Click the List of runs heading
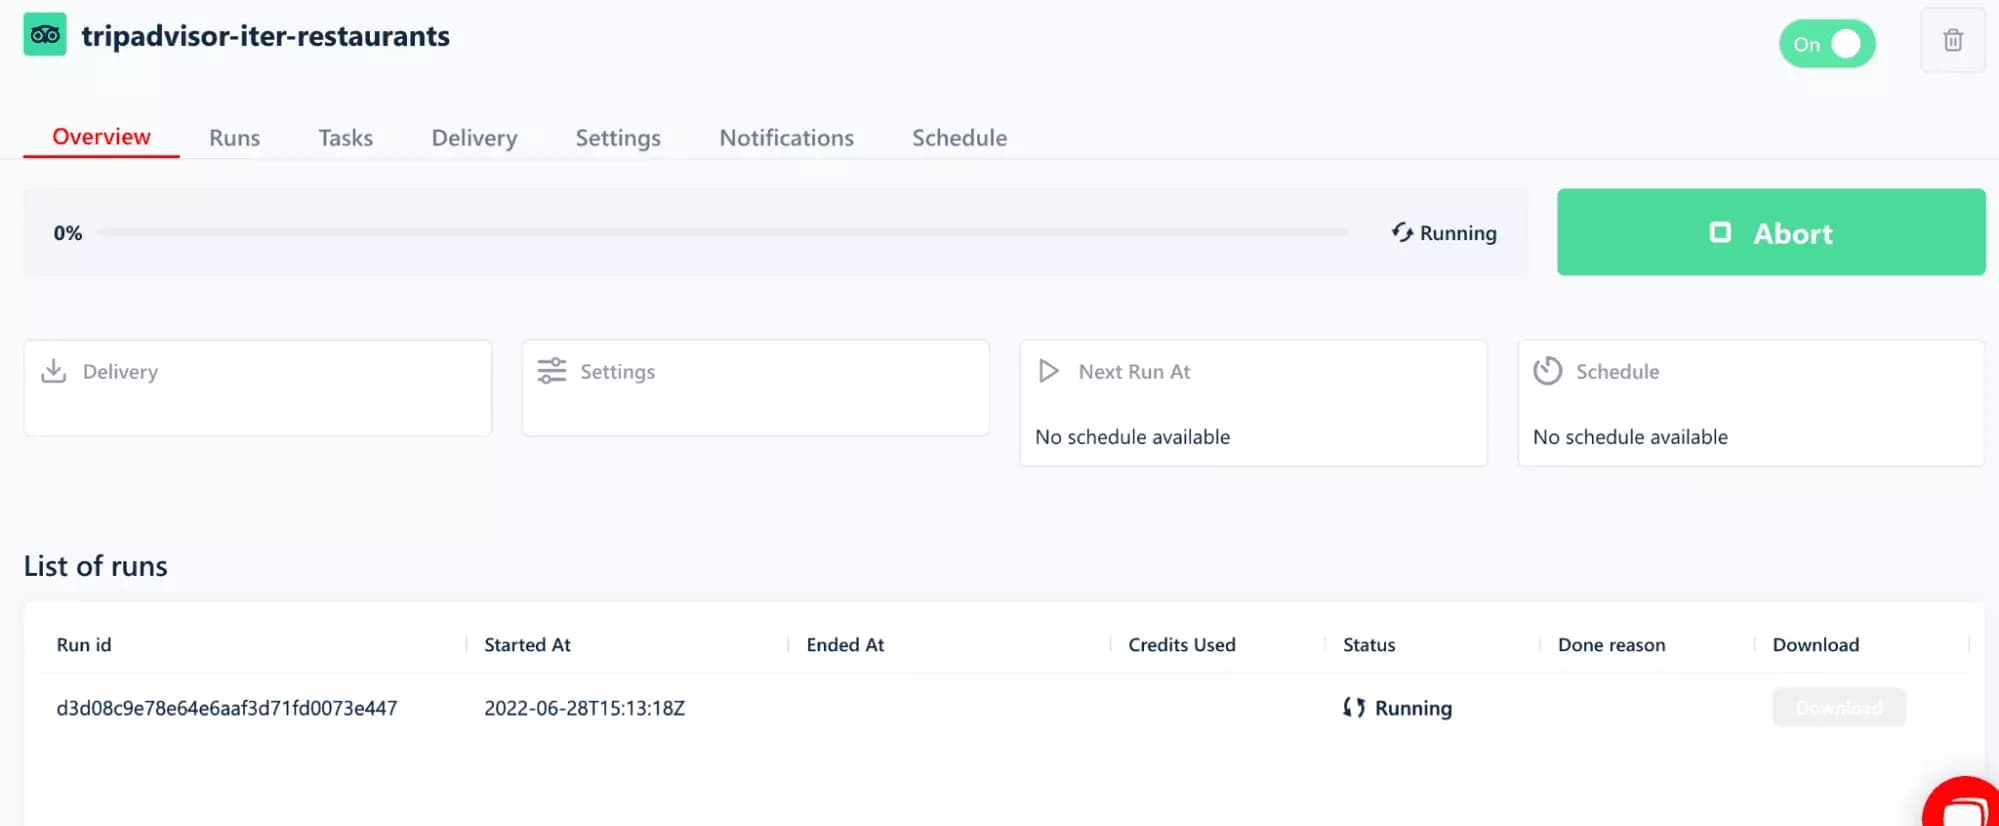Image resolution: width=1999 pixels, height=826 pixels. click(96, 566)
